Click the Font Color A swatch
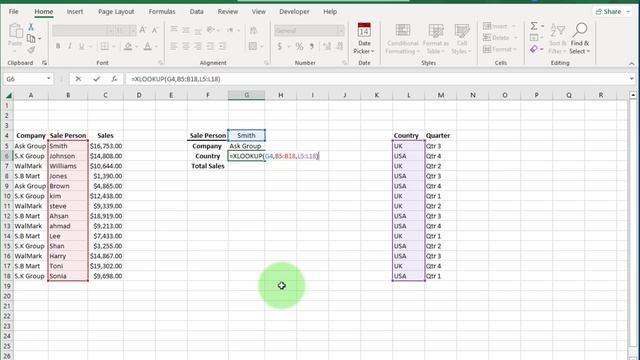Screen dimensions: 640x360 (147, 46)
